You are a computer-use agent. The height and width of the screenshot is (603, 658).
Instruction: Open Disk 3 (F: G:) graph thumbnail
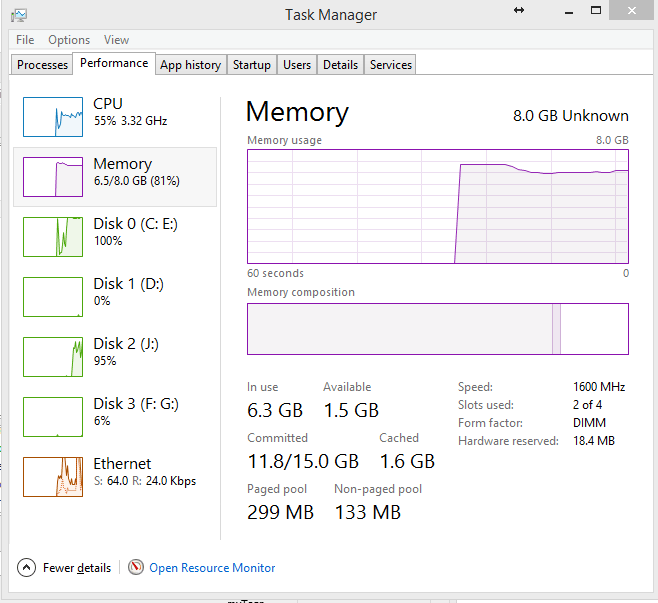(53, 417)
